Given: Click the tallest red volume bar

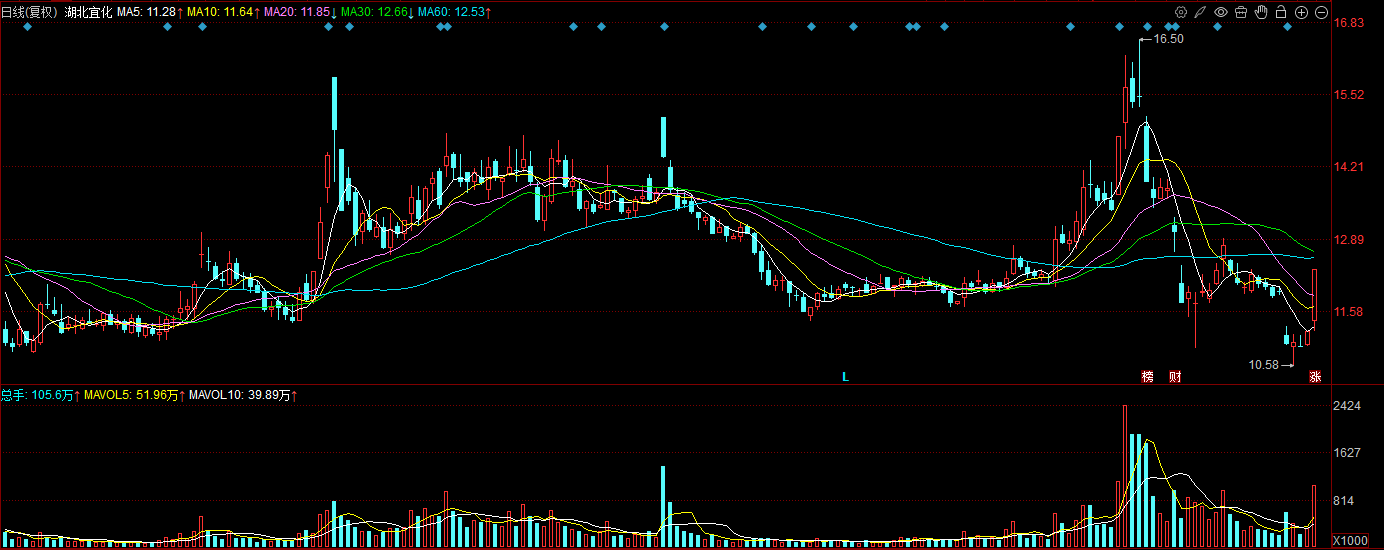Looking at the screenshot, I should (x=1125, y=476).
